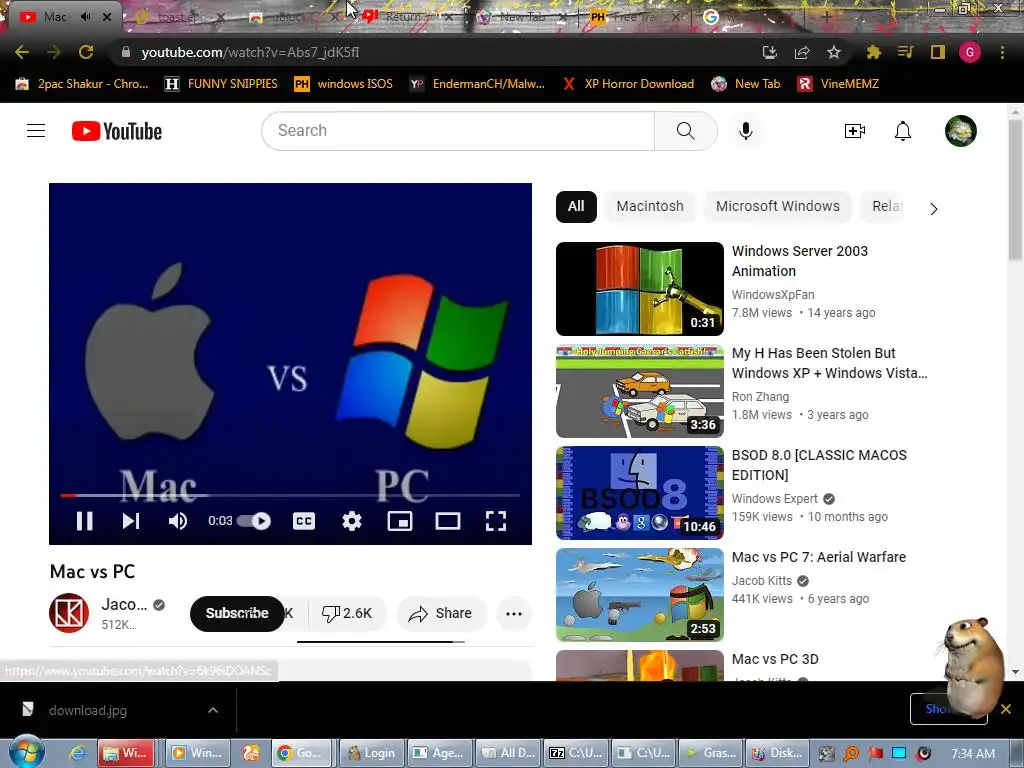The image size is (1024, 768).
Task: Open FUNNY SNIPPIES bookmark
Action: [x=221, y=84]
